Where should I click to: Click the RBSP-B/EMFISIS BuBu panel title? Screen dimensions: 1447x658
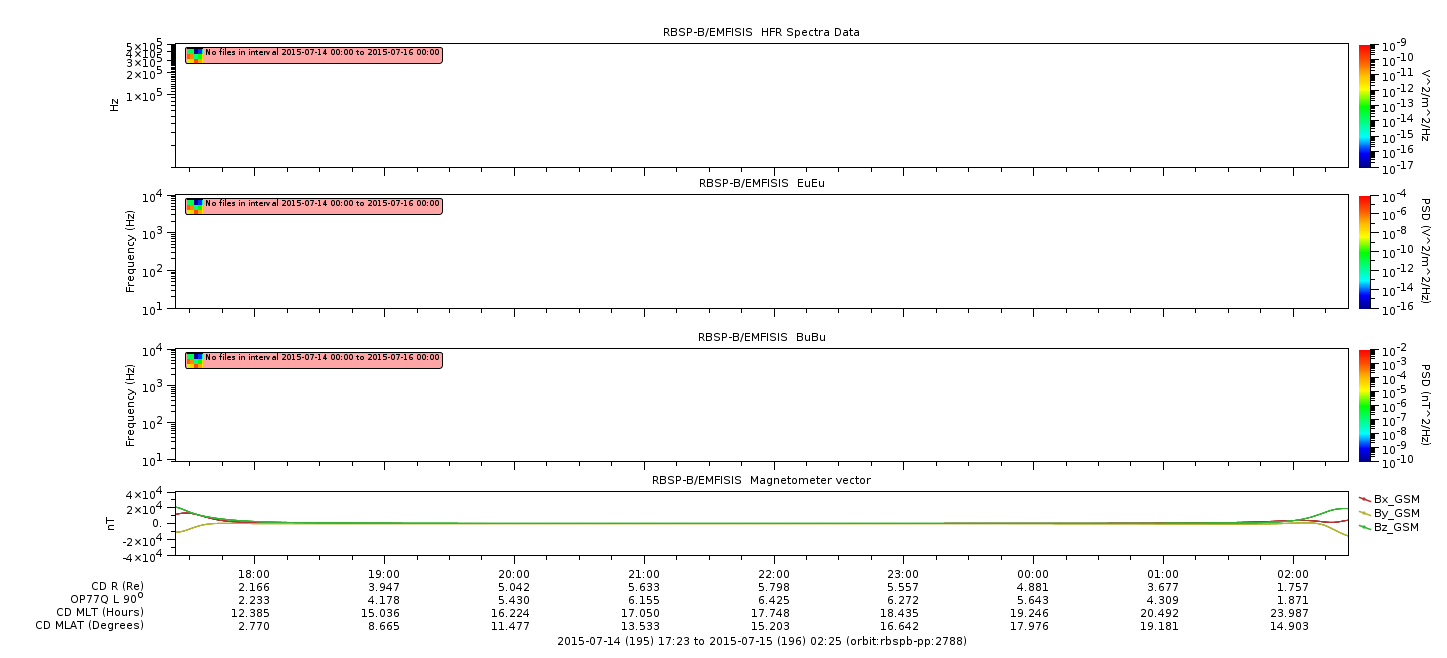tap(761, 337)
